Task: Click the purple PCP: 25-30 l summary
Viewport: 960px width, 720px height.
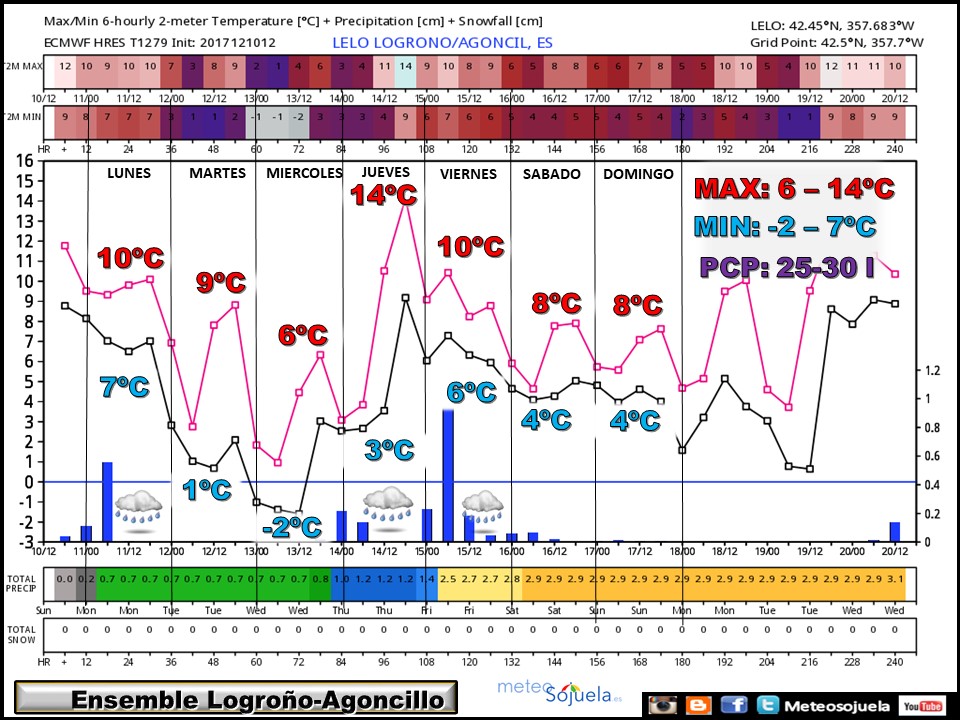Action: coord(786,268)
